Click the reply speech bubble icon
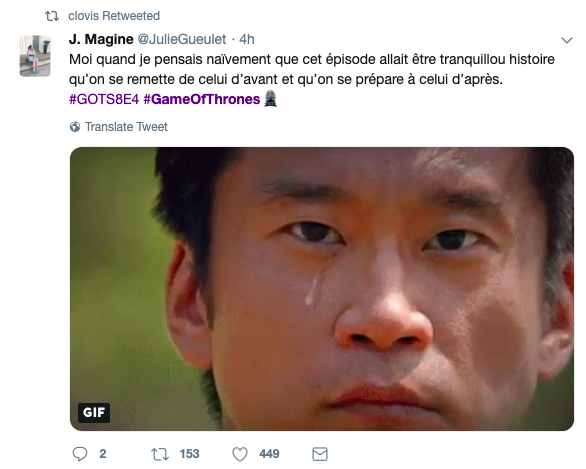The width and height of the screenshot is (586, 469). pos(80,454)
